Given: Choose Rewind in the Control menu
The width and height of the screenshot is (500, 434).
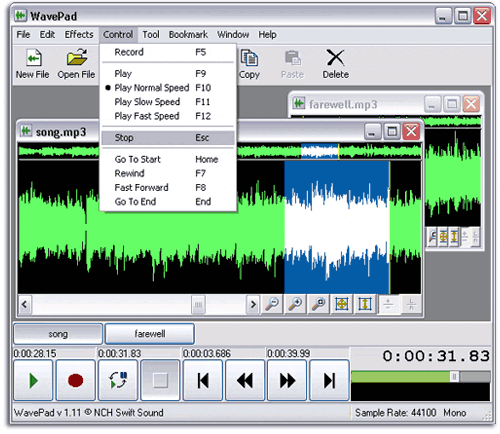Looking at the screenshot, I should [168, 173].
